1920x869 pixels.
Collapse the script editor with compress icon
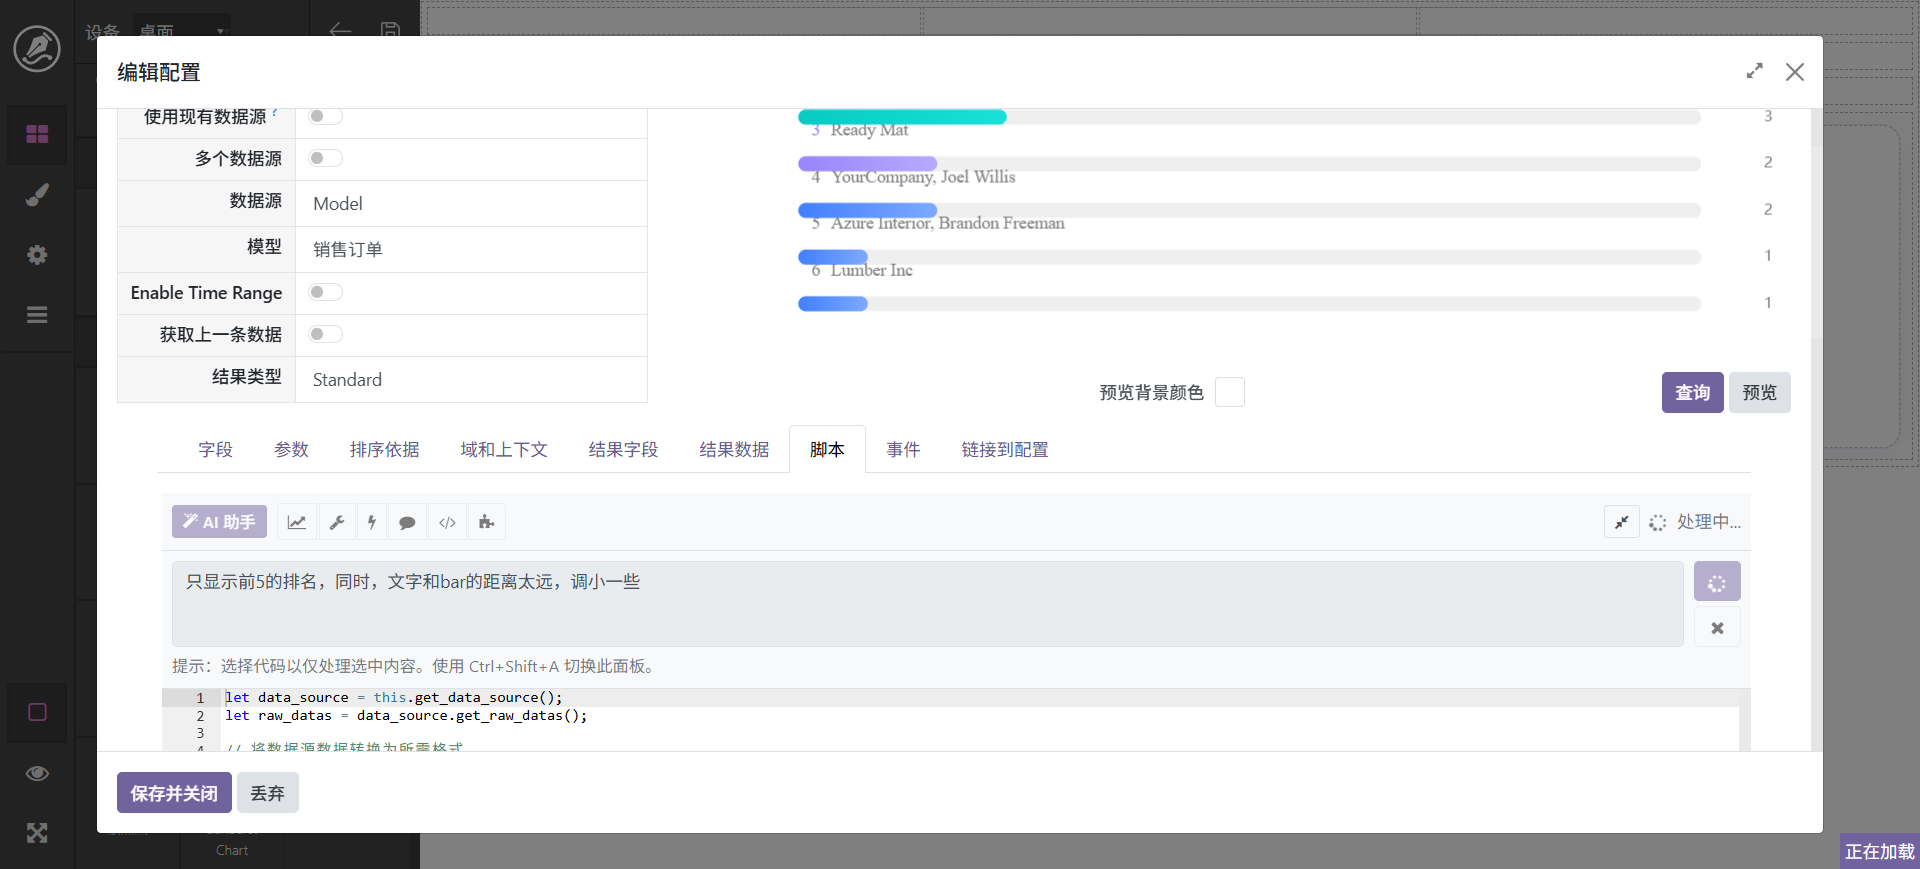pyautogui.click(x=1621, y=522)
